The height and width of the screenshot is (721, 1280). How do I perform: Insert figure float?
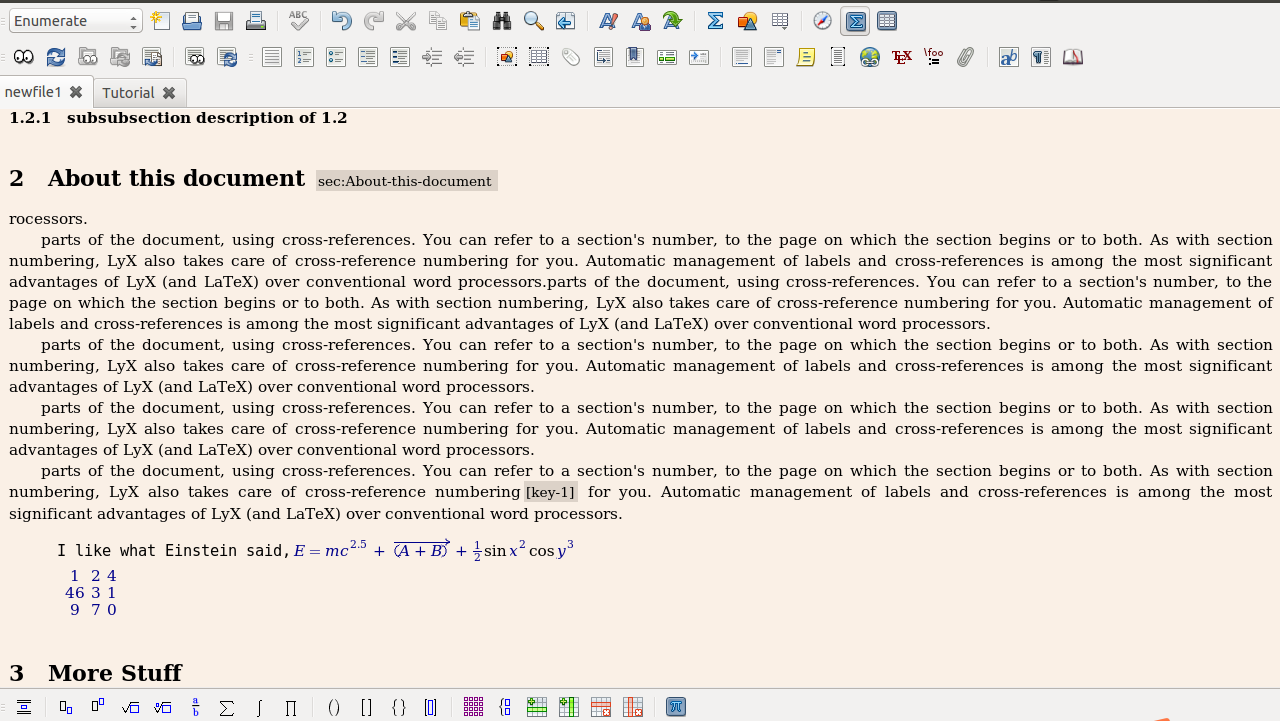507,57
